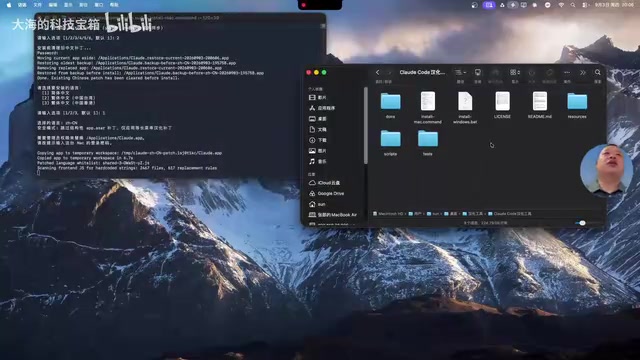Image resolution: width=640 pixels, height=360 pixels.
Task: Open the Finder more actions ellipsis menu
Action: pos(567,72)
